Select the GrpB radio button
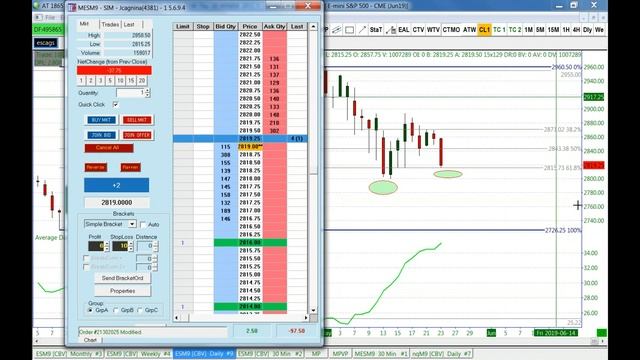 (116, 310)
